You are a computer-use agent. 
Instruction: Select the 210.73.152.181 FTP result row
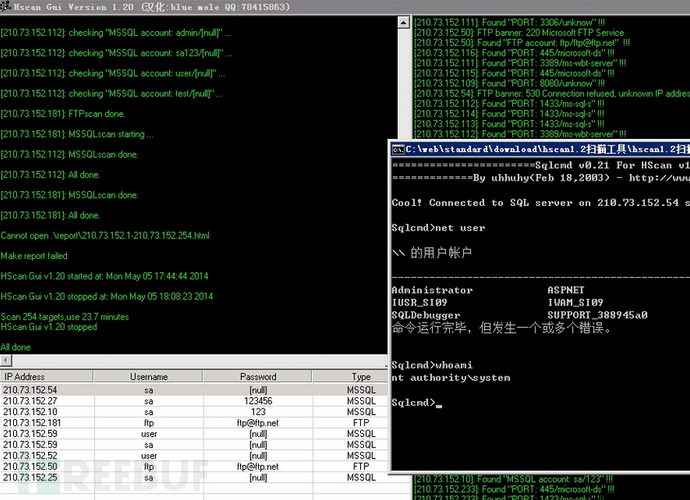coord(194,423)
